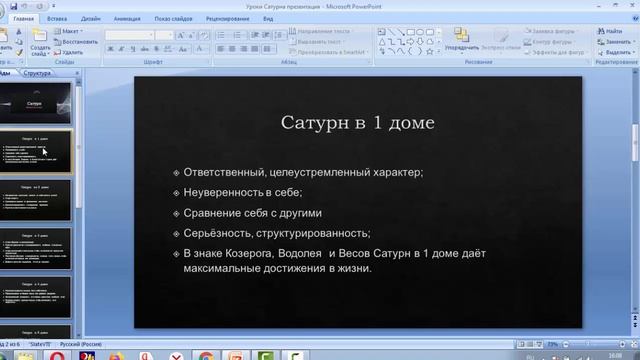Screen dimensions: 640x360
Task: Click the Format Painter brush icon
Action: [19, 52]
